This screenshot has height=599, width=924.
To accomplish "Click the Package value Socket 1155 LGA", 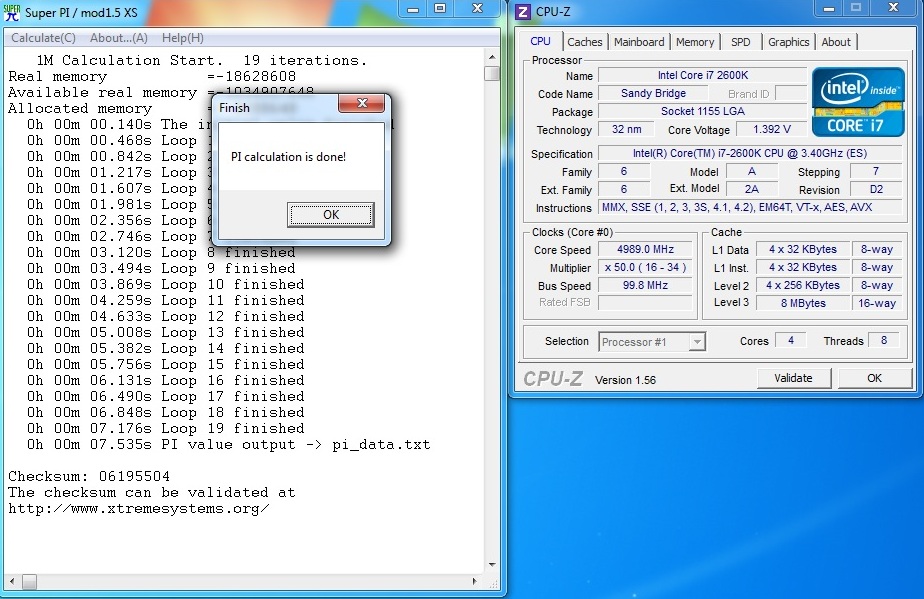I will pyautogui.click(x=702, y=111).
